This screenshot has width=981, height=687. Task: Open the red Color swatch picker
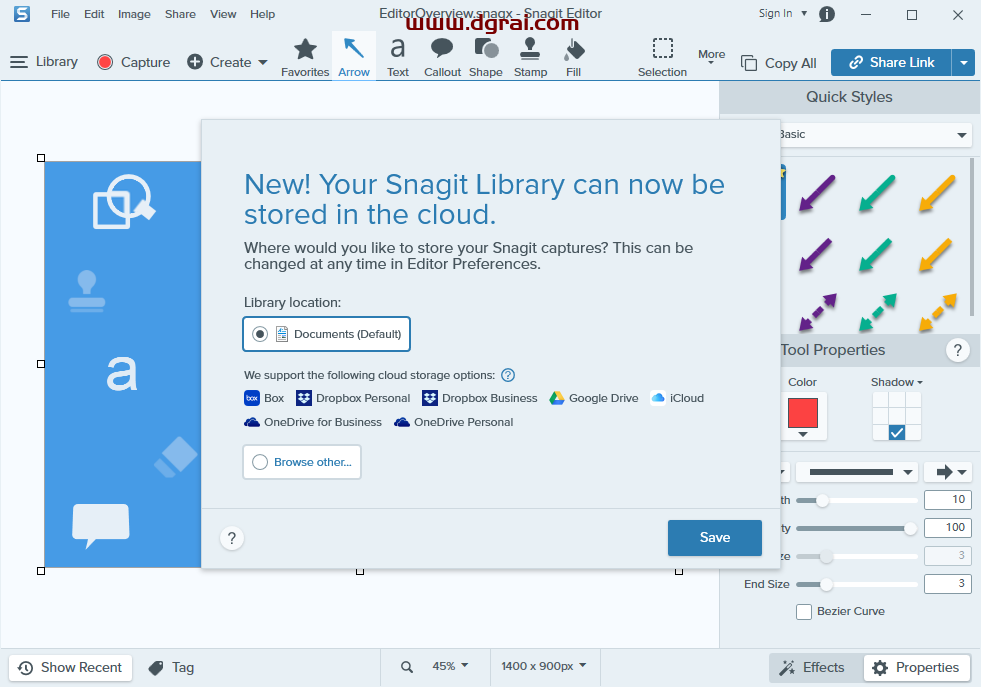point(803,416)
